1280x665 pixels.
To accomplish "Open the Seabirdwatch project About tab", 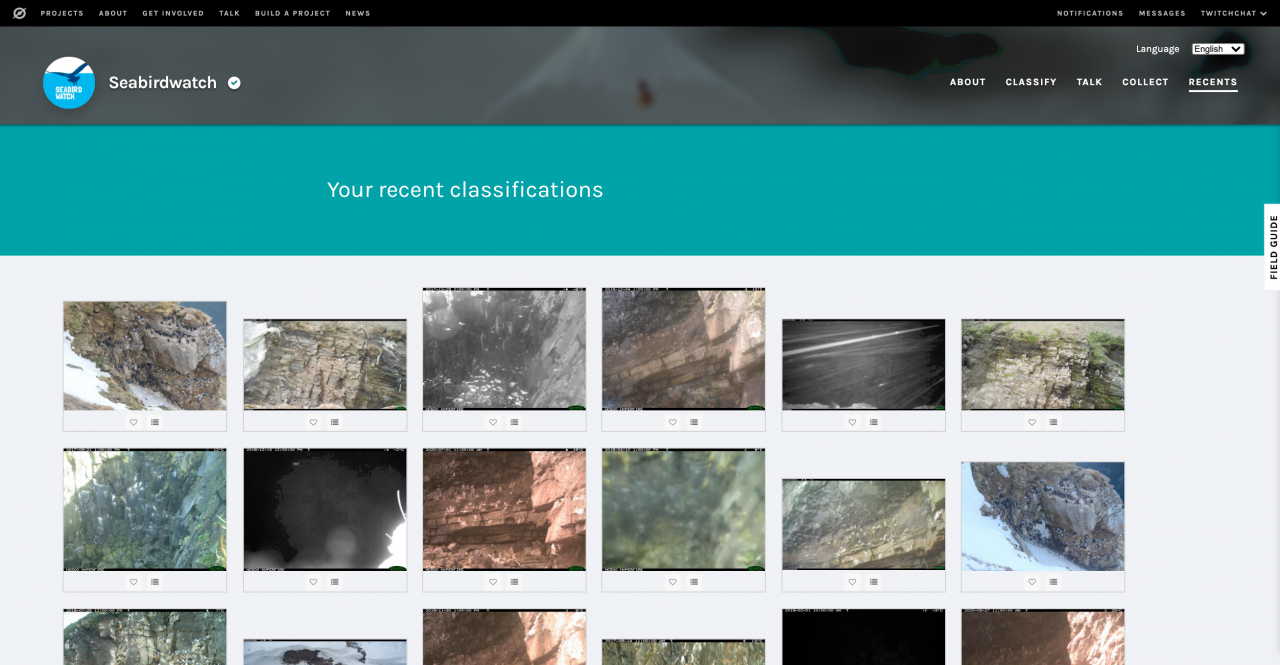I will (x=968, y=82).
